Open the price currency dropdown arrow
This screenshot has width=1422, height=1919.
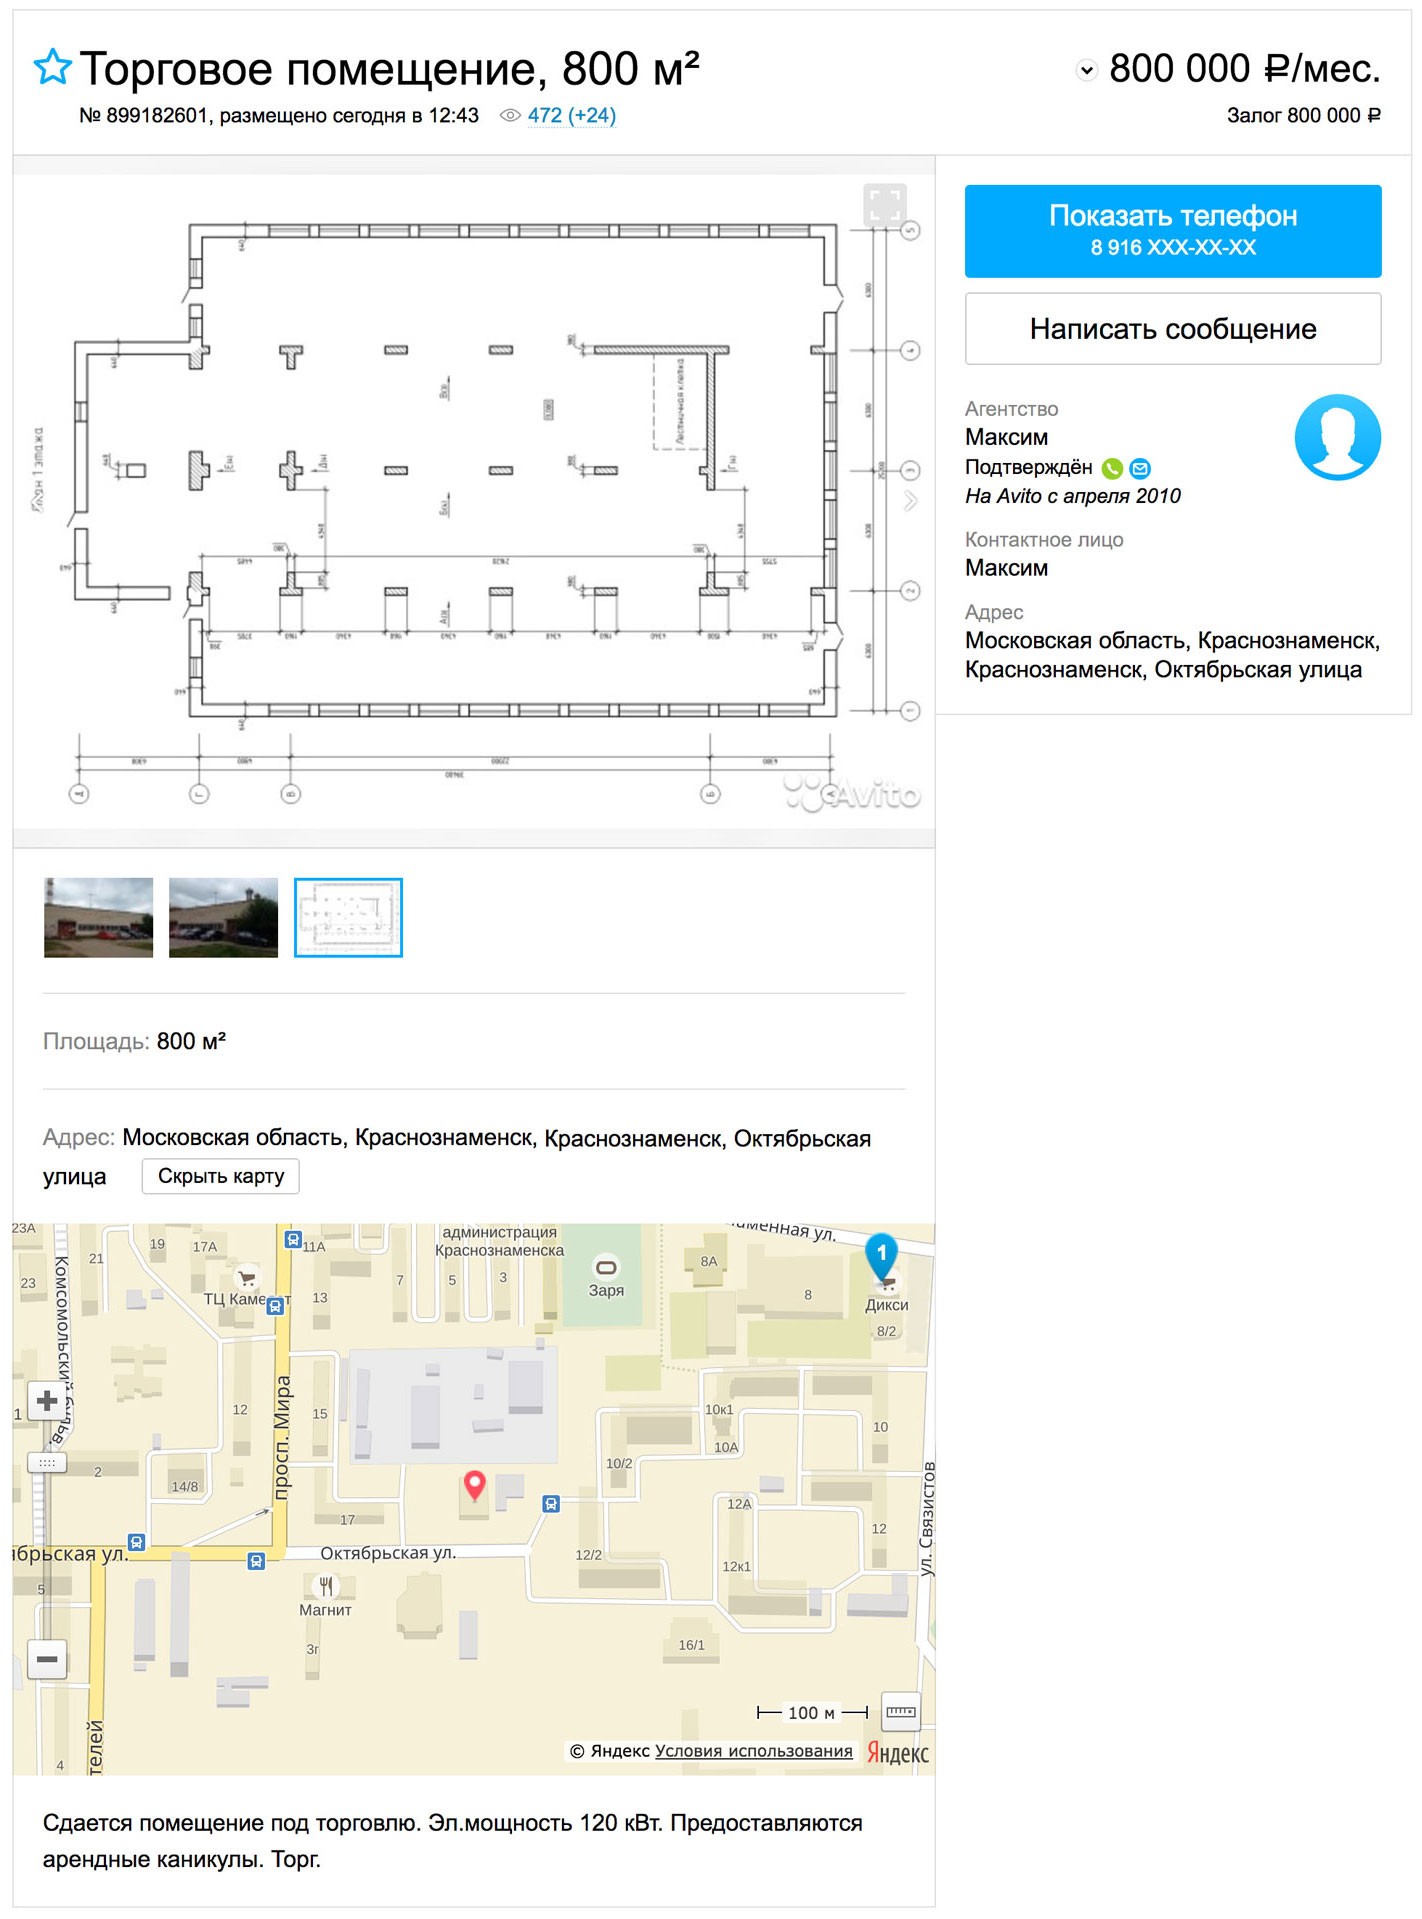point(1086,71)
